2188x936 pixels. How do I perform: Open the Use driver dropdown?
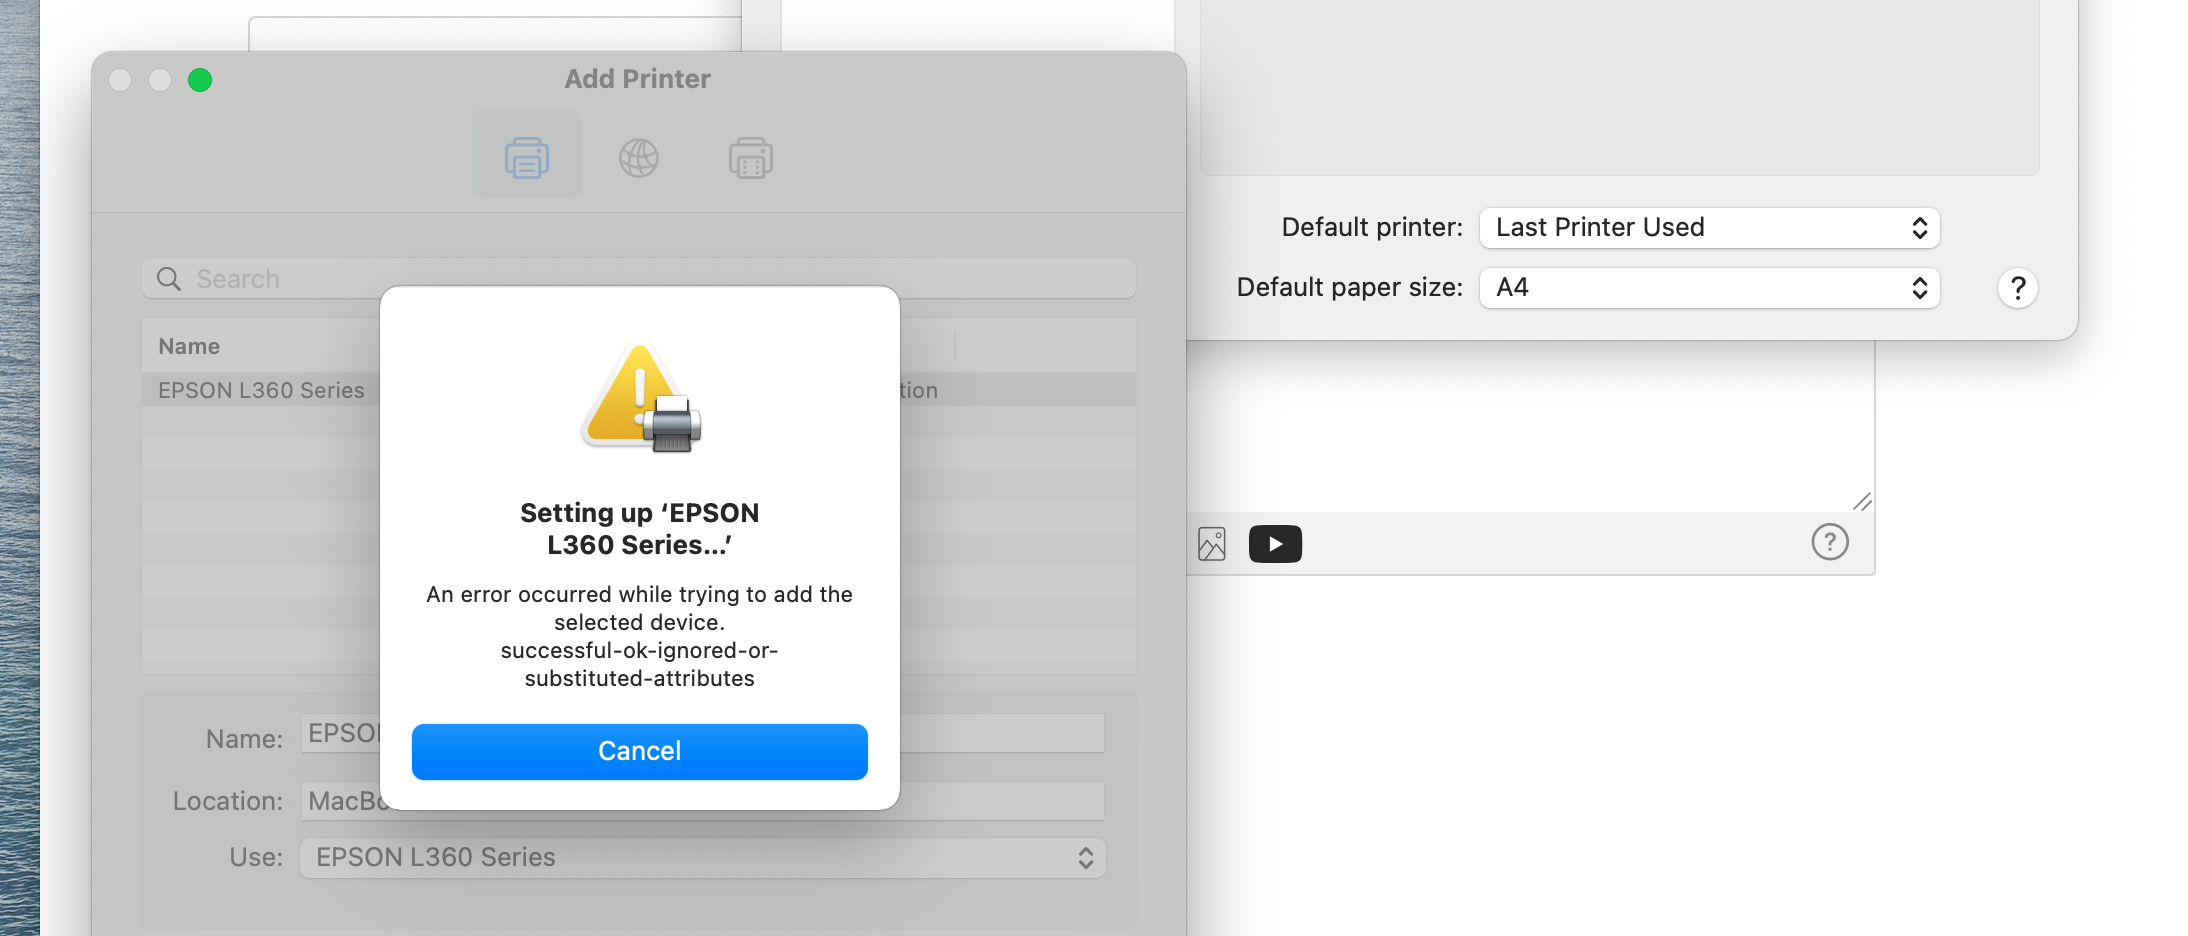pyautogui.click(x=703, y=858)
